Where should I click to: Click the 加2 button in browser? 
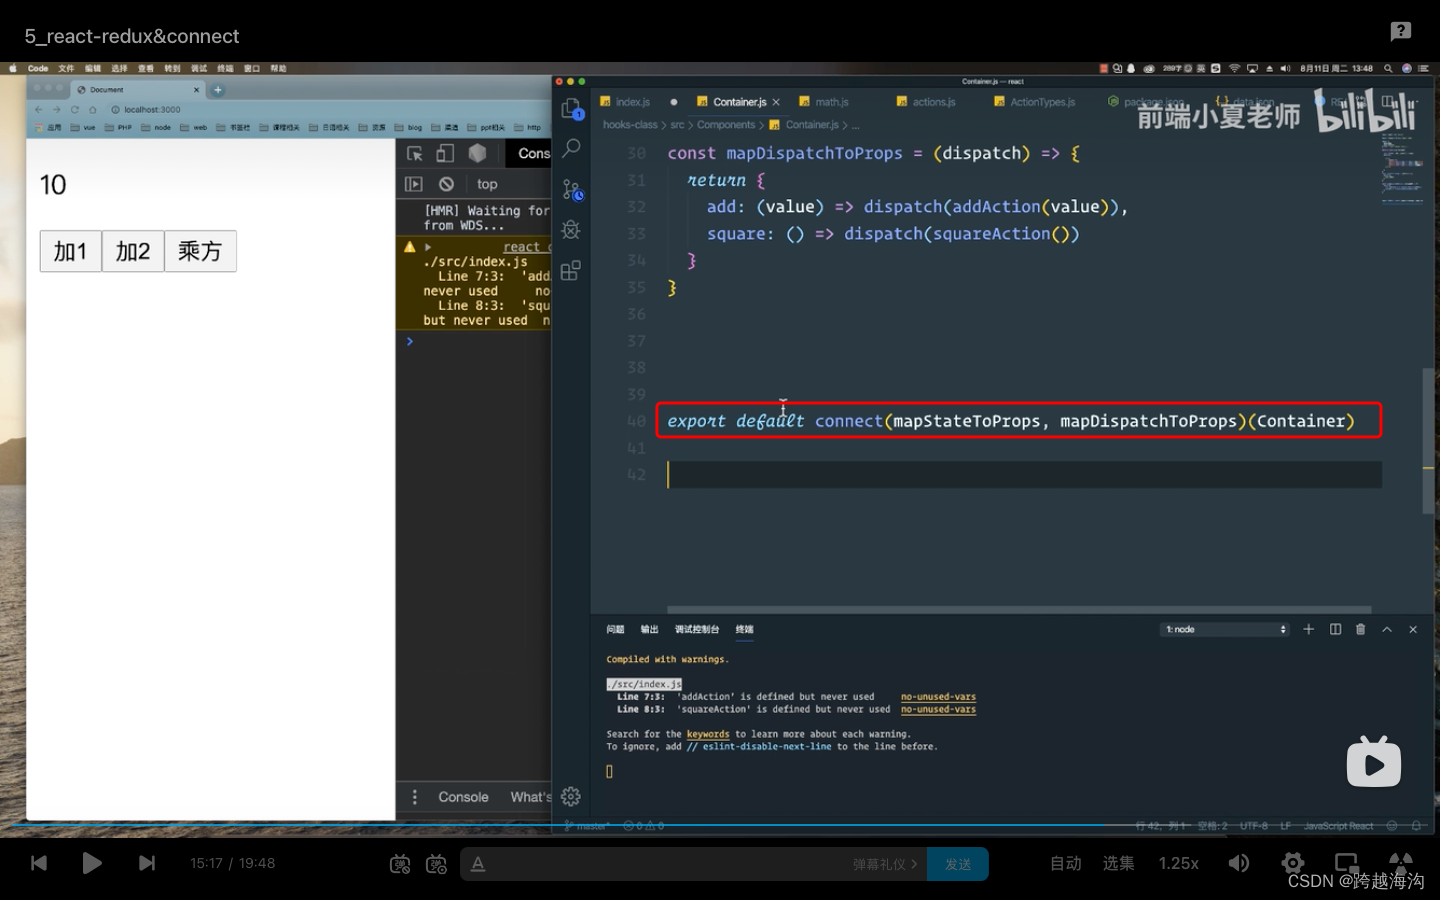coord(133,251)
